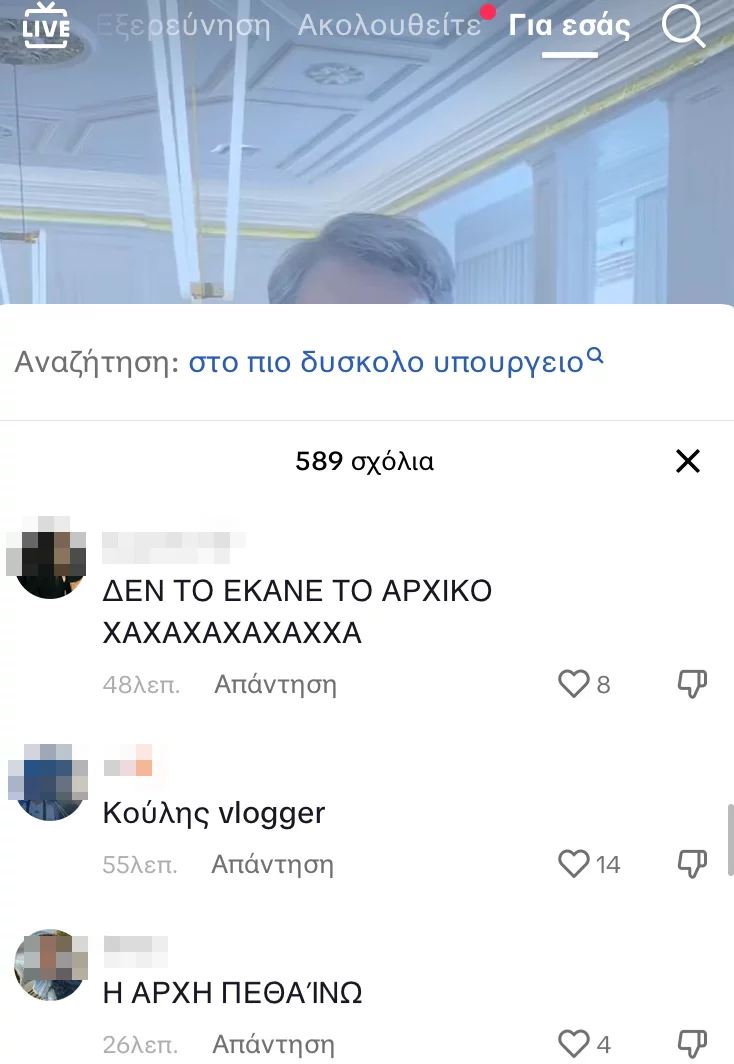Switch to the Ακολουθείτε tab

coord(389,26)
